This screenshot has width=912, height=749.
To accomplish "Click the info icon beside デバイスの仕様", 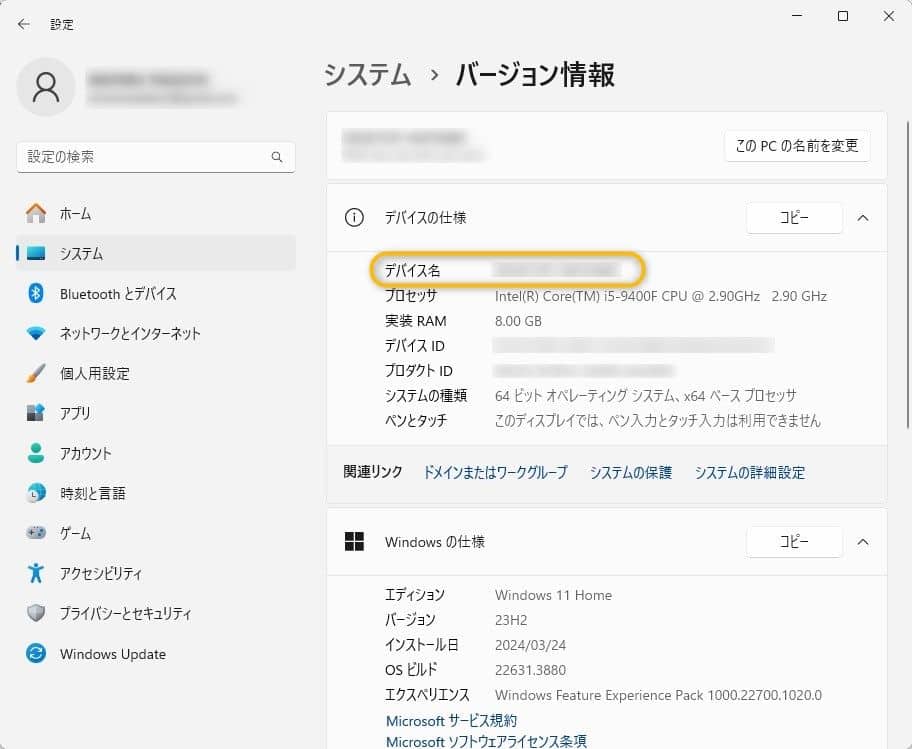I will pyautogui.click(x=354, y=217).
